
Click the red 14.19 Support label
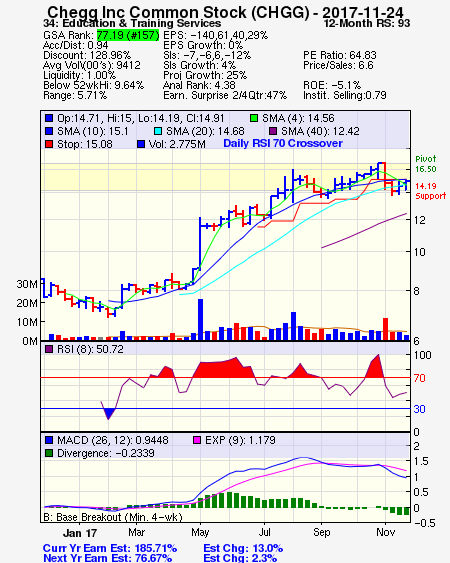(430, 191)
